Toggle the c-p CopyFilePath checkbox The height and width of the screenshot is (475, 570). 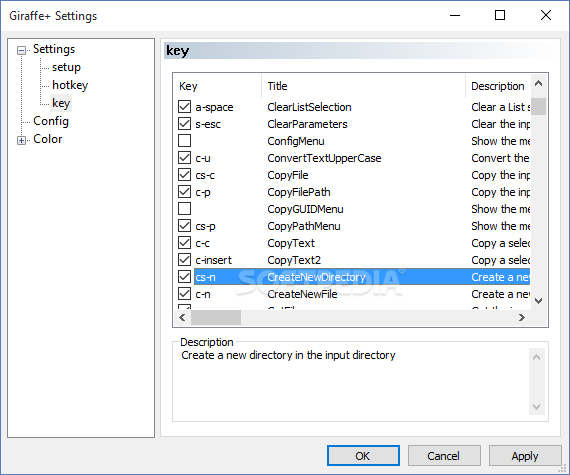coord(184,192)
